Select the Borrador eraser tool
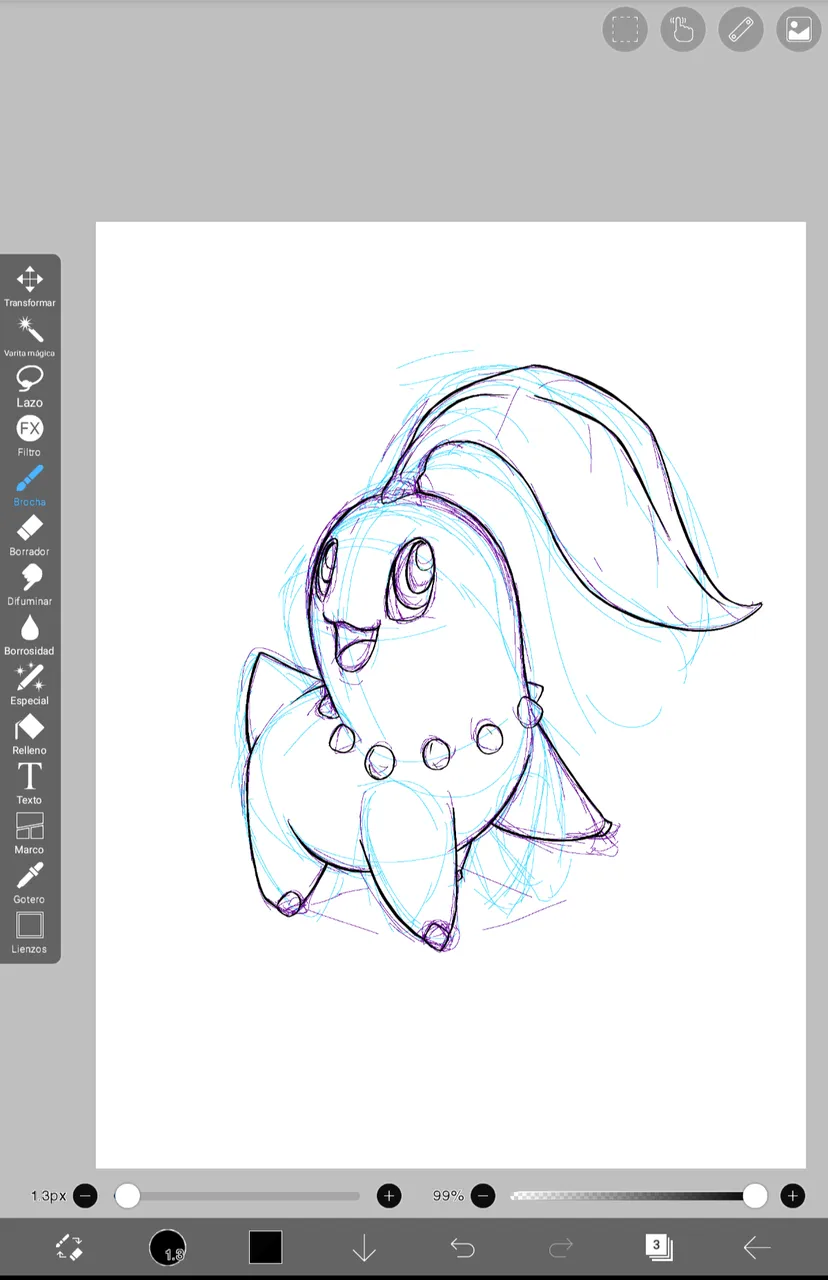This screenshot has width=828, height=1280. click(x=30, y=535)
